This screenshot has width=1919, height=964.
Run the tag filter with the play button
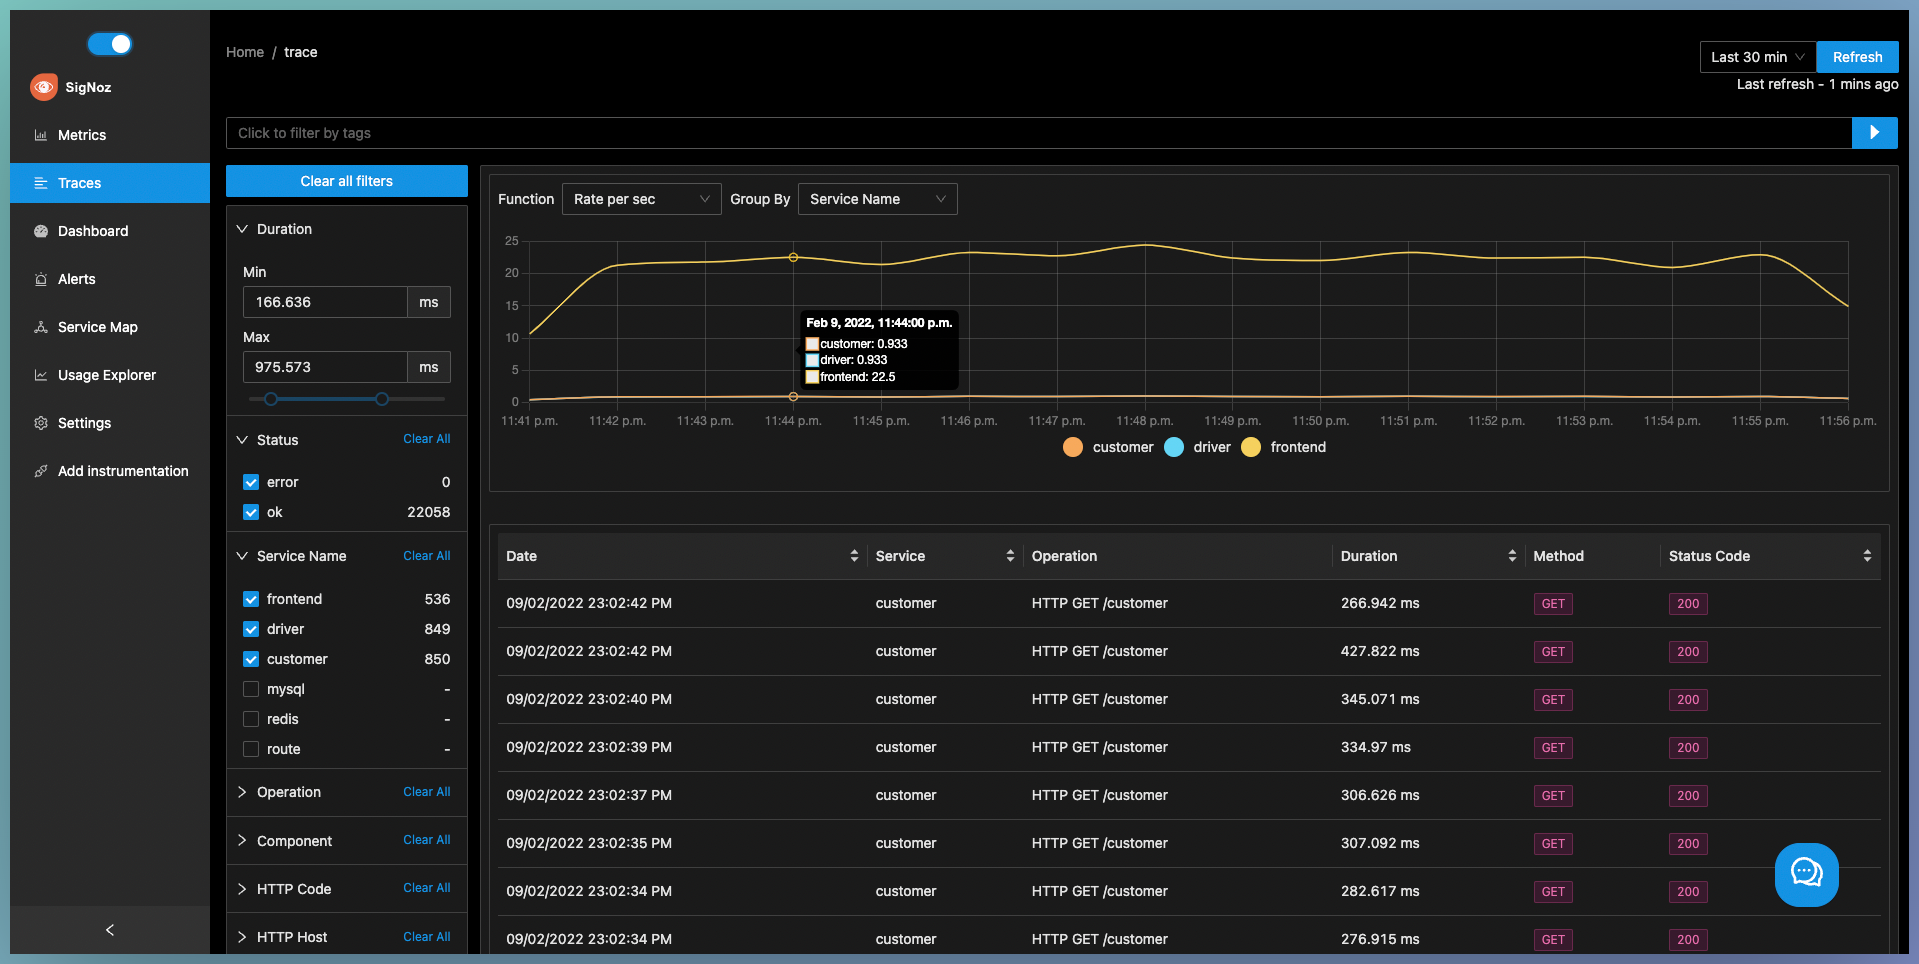click(1874, 133)
